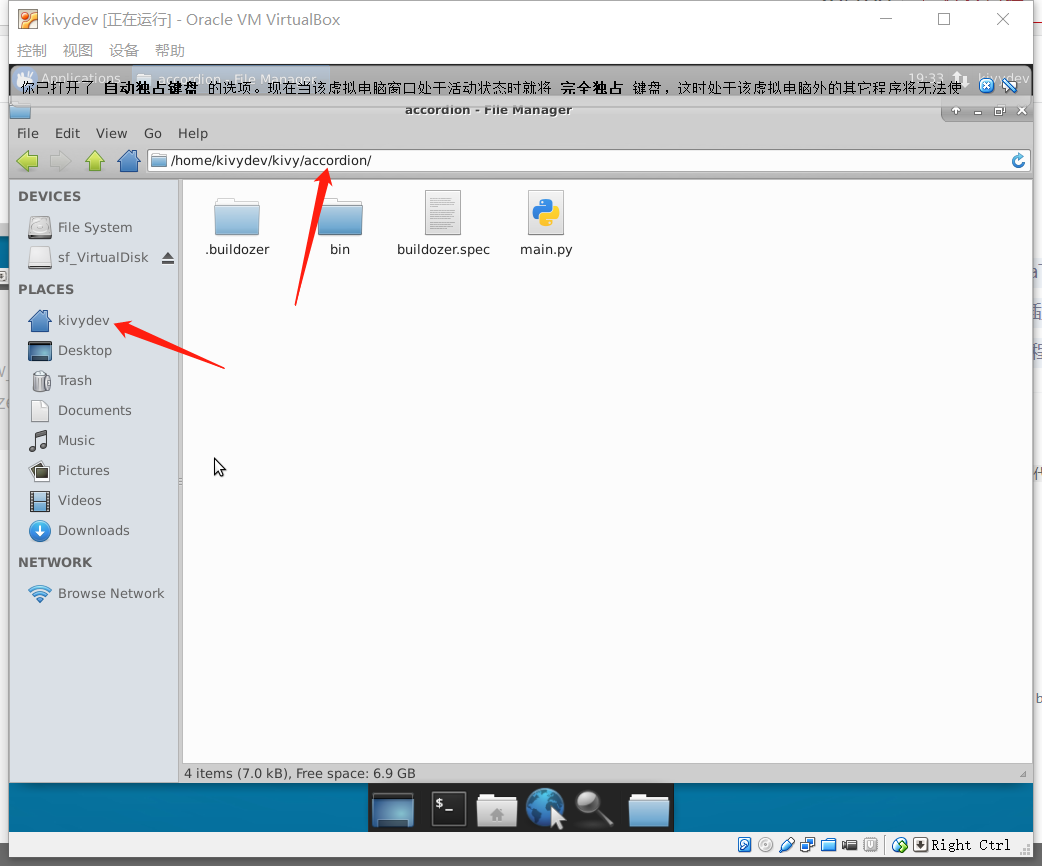Click Show Desktop icon in dock
The height and width of the screenshot is (866, 1042).
click(x=393, y=808)
